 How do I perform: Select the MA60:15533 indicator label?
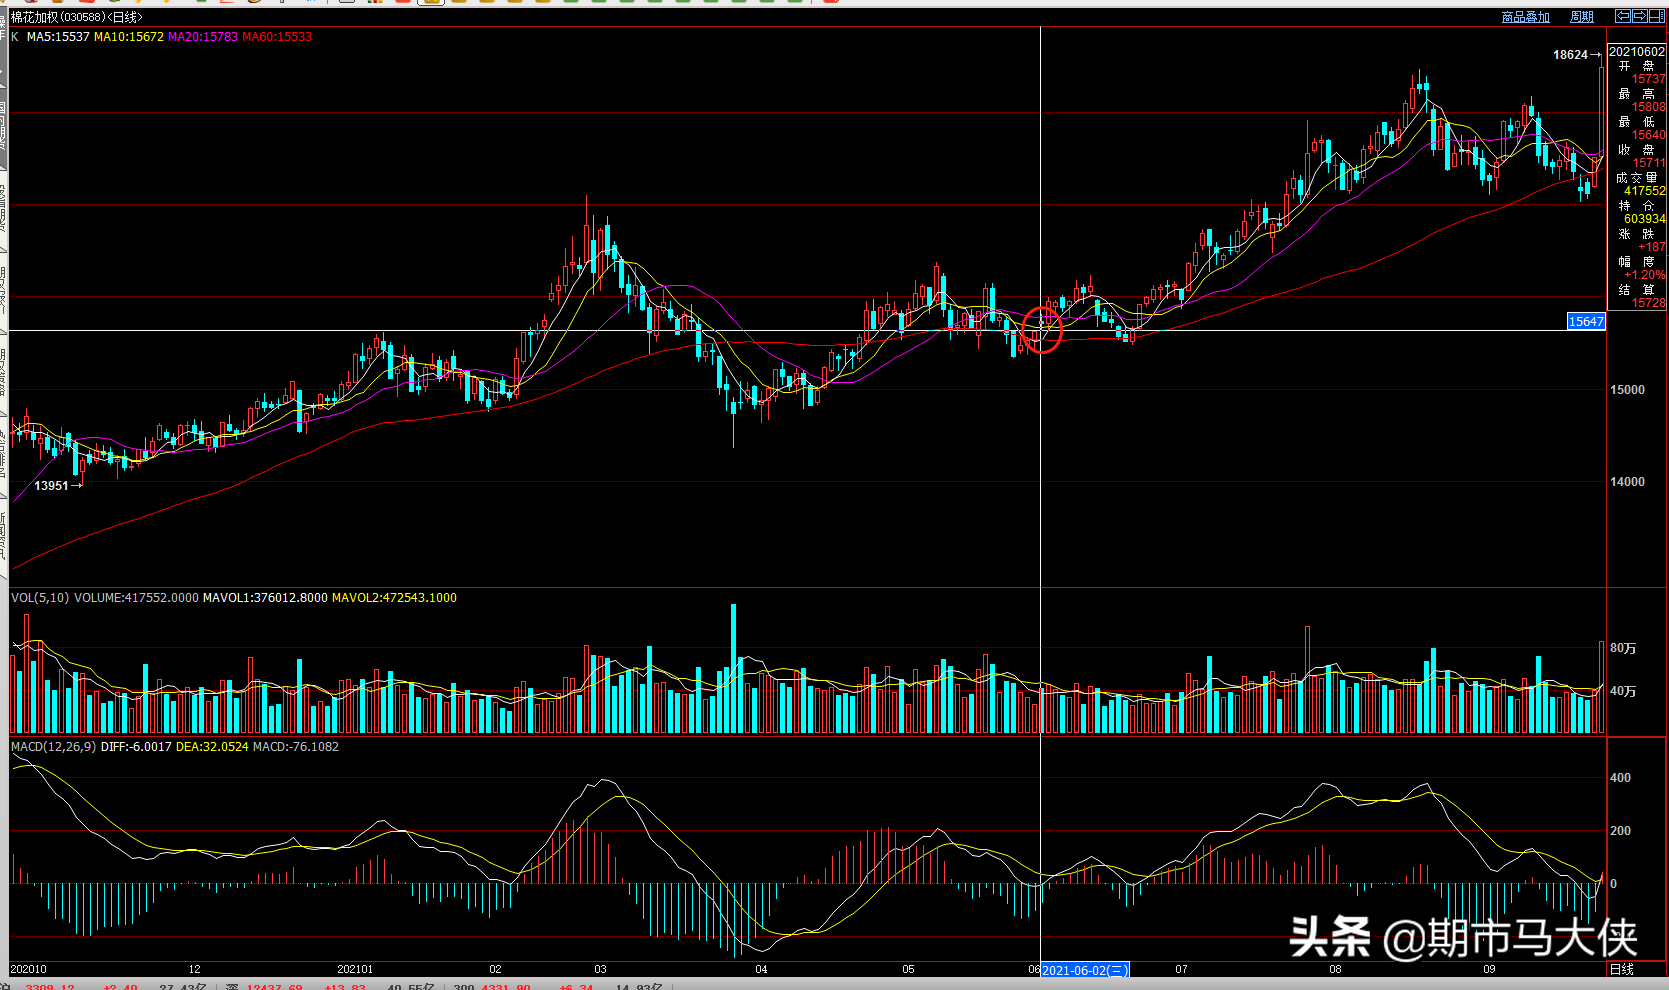click(277, 37)
